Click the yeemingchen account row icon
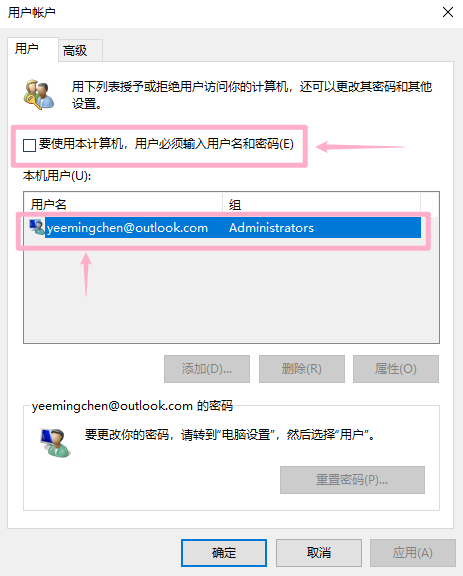The height and width of the screenshot is (576, 463). coord(37,227)
